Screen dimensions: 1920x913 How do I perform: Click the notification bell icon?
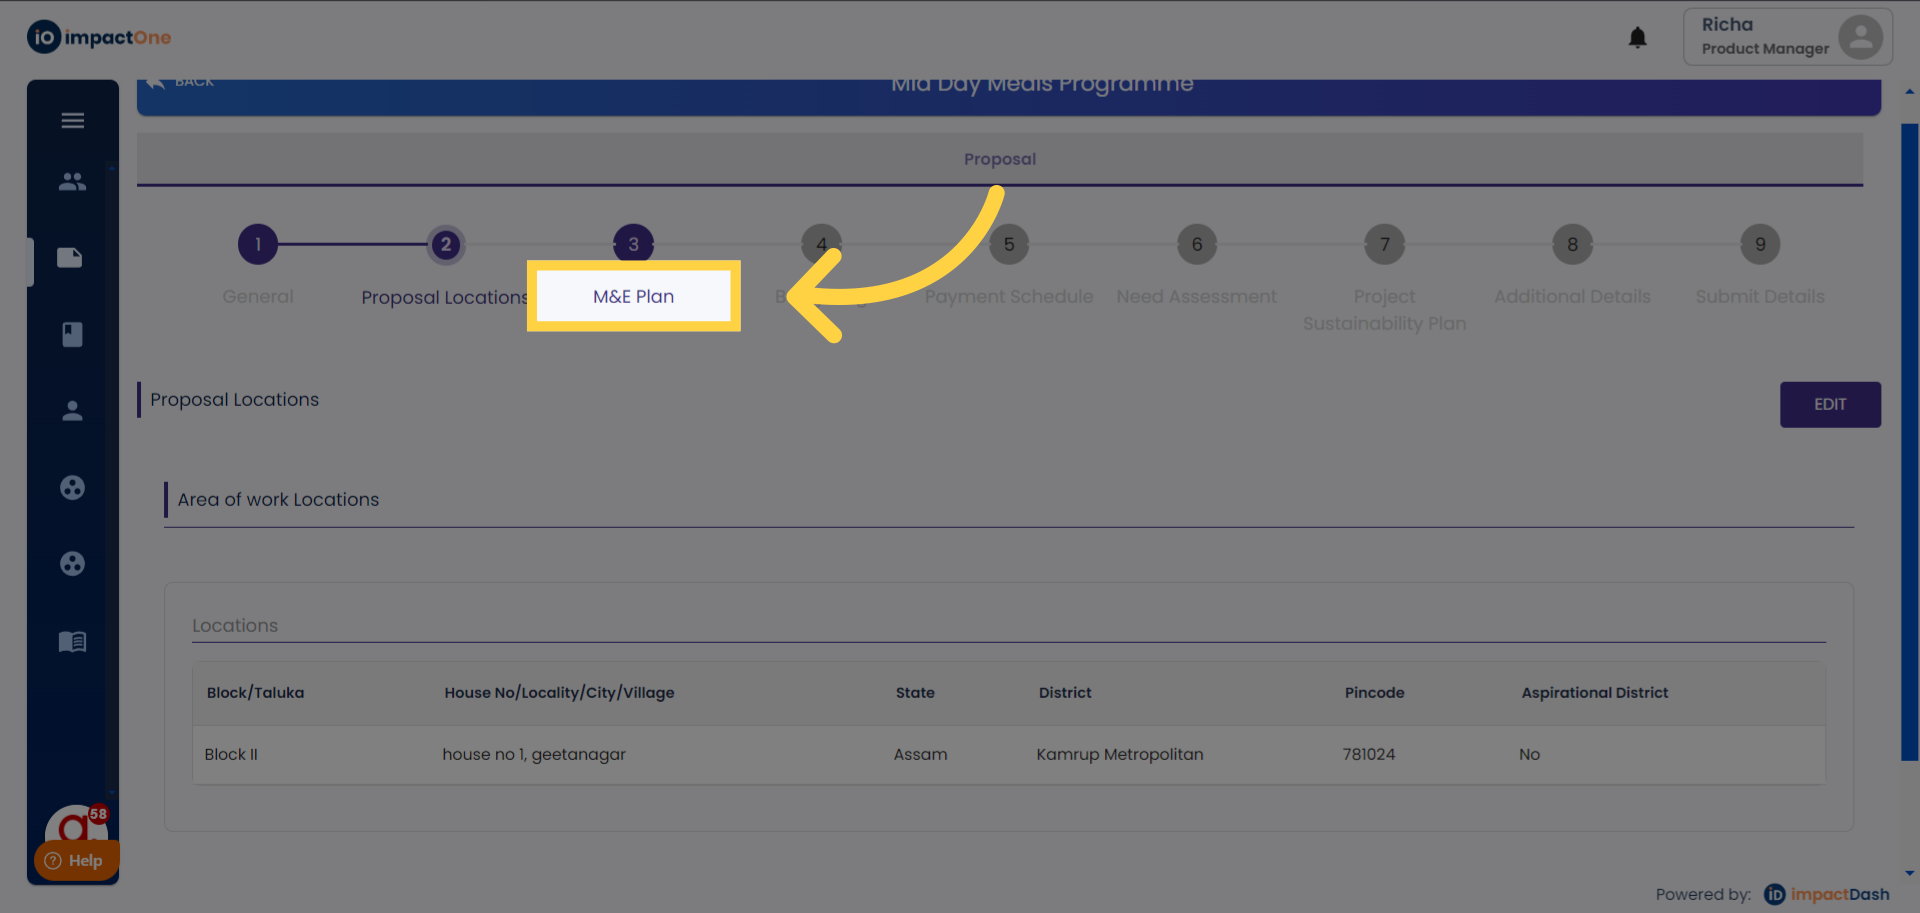tap(1637, 38)
